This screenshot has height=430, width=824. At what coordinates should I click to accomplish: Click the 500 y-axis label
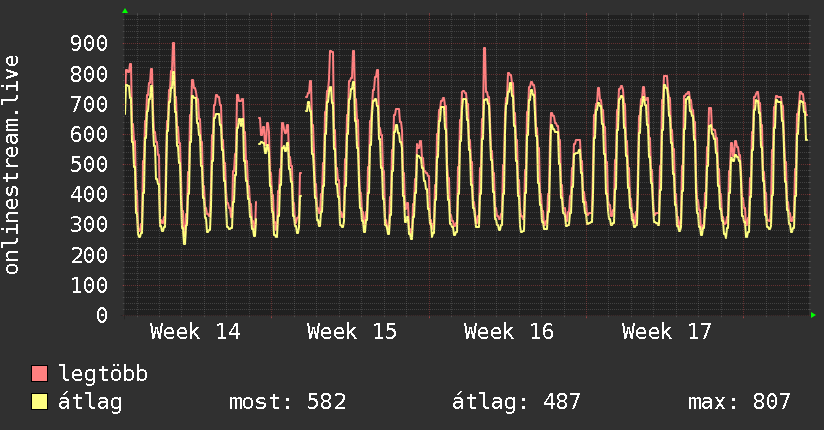[x=89, y=165]
